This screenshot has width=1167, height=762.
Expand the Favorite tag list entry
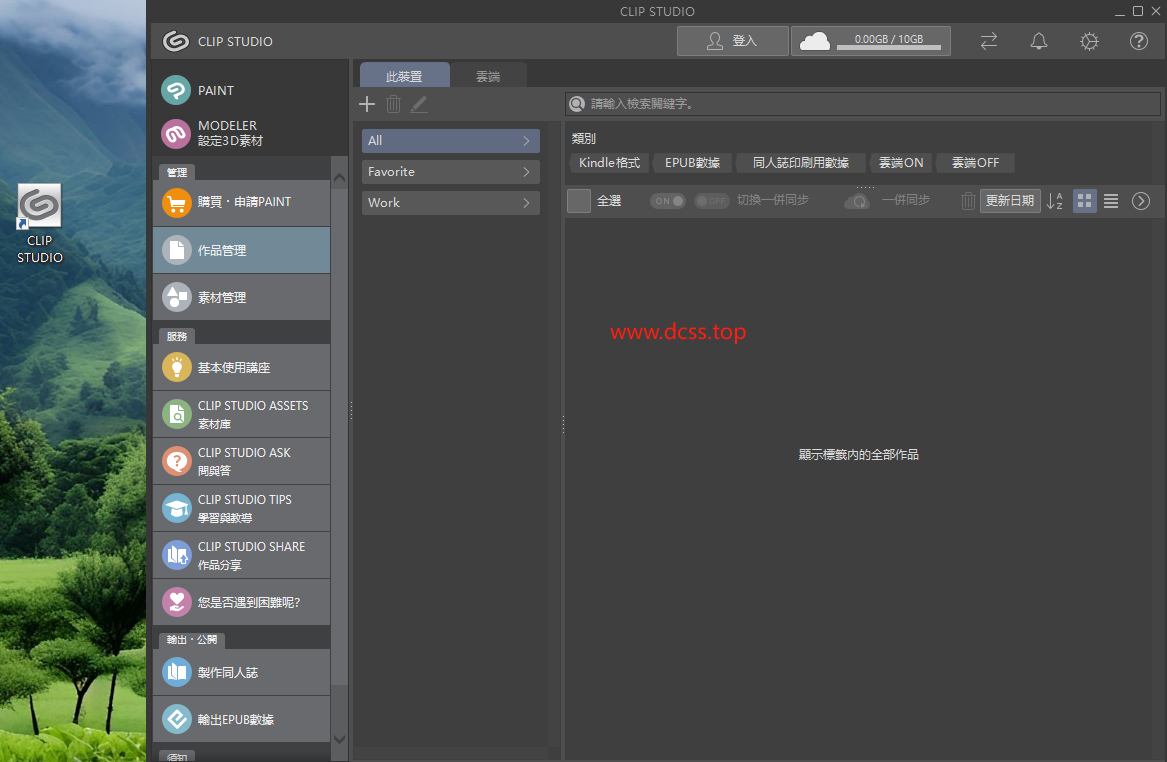(x=450, y=172)
